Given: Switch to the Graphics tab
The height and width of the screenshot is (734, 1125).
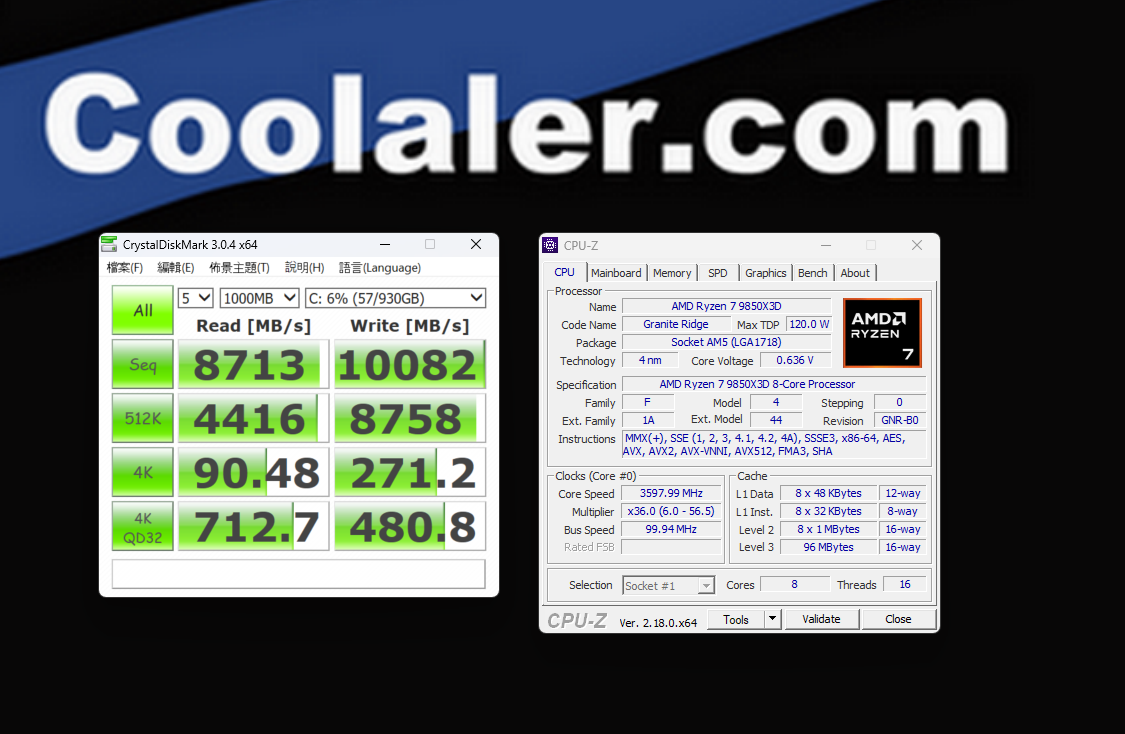Looking at the screenshot, I should pos(766,273).
